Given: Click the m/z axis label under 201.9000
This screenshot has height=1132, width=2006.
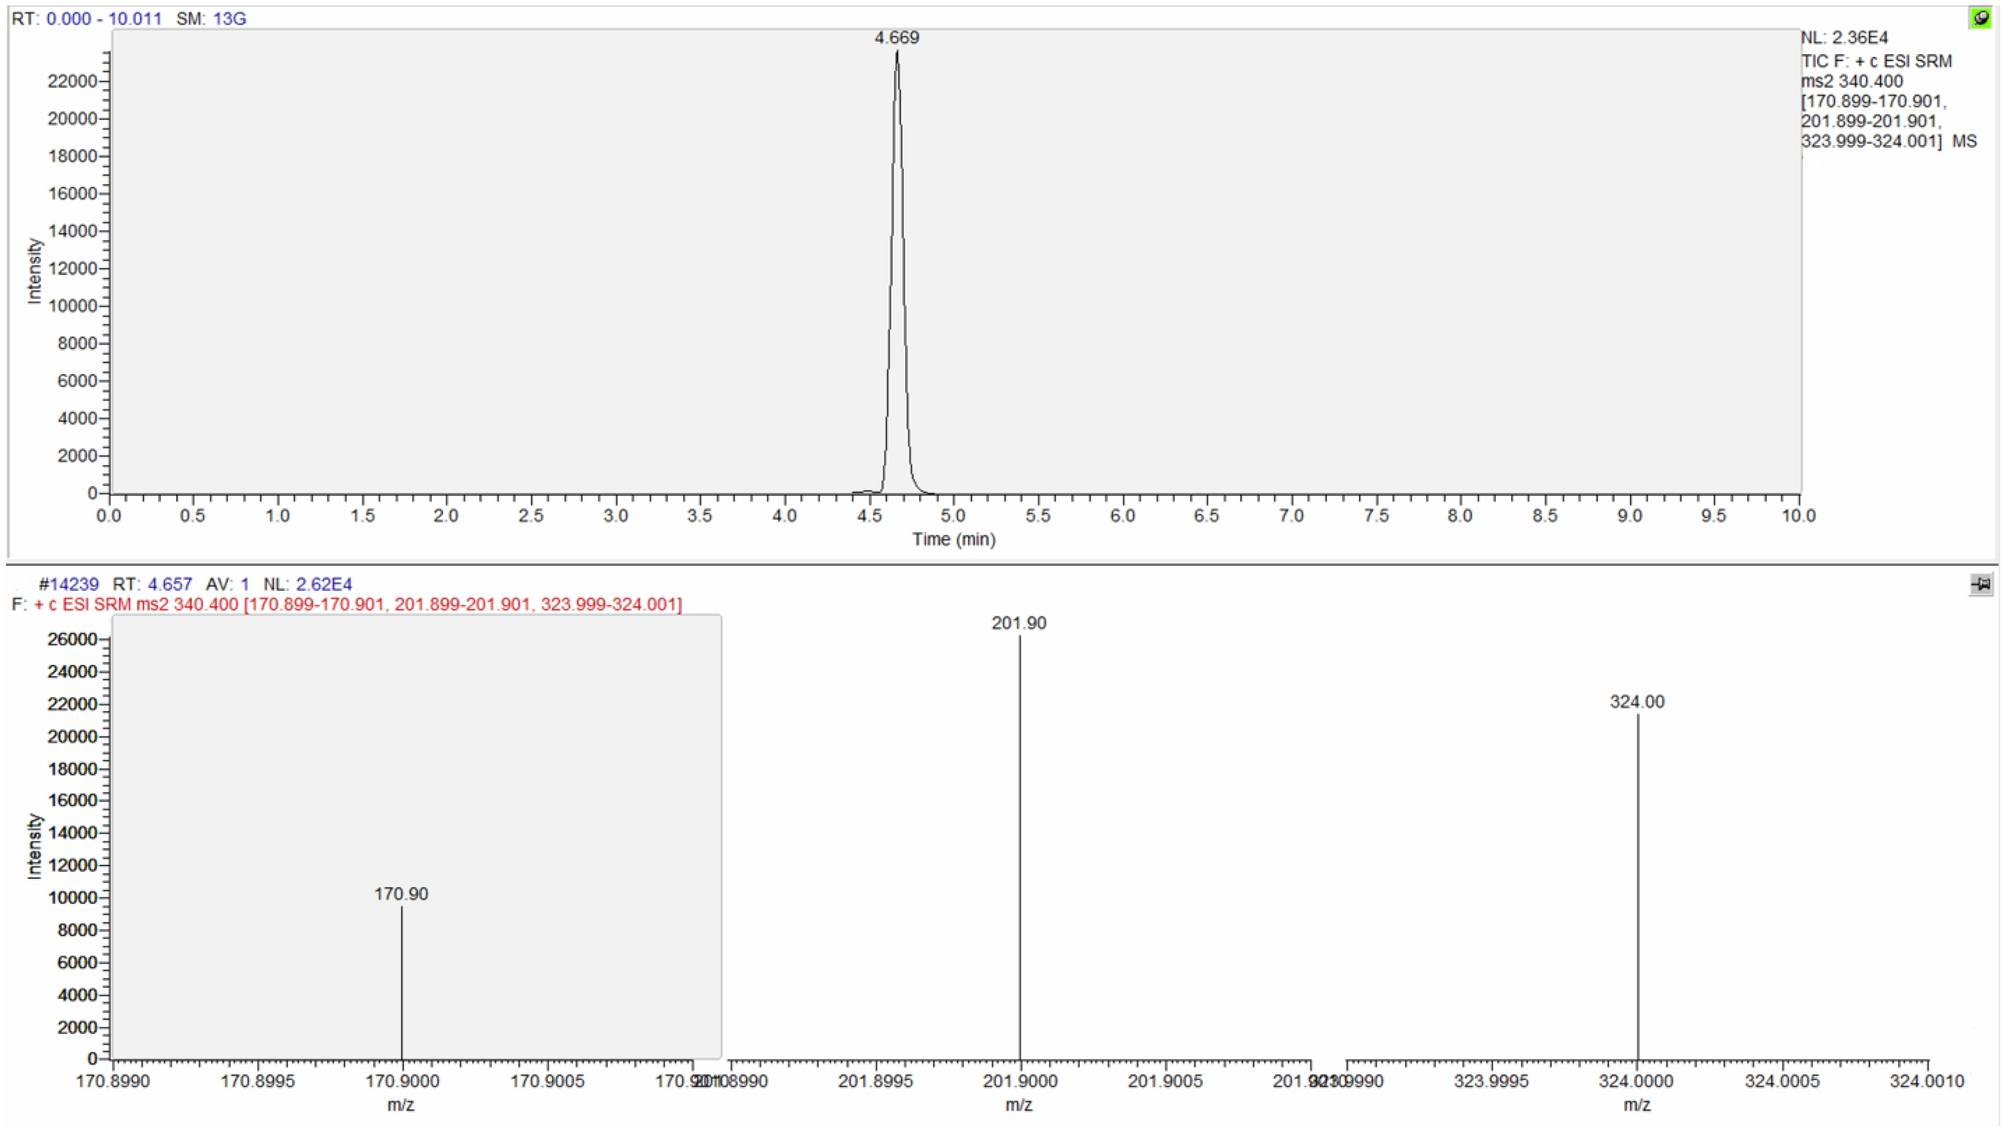Looking at the screenshot, I should 1019,1105.
